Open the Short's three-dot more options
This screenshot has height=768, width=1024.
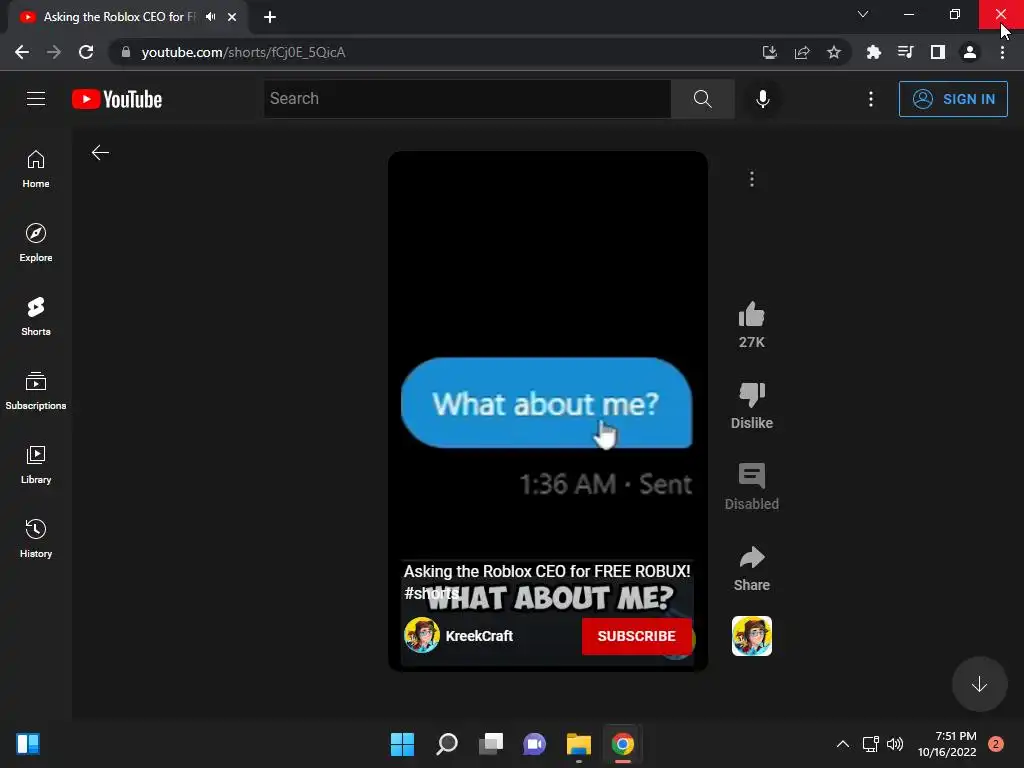point(752,179)
